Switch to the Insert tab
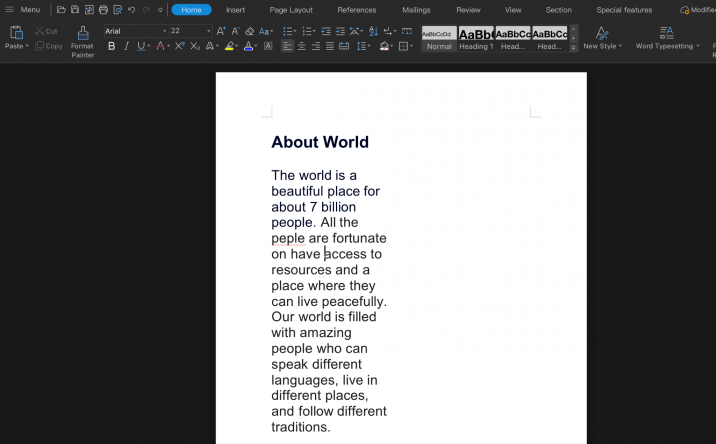This screenshot has width=716, height=444. pyautogui.click(x=235, y=10)
